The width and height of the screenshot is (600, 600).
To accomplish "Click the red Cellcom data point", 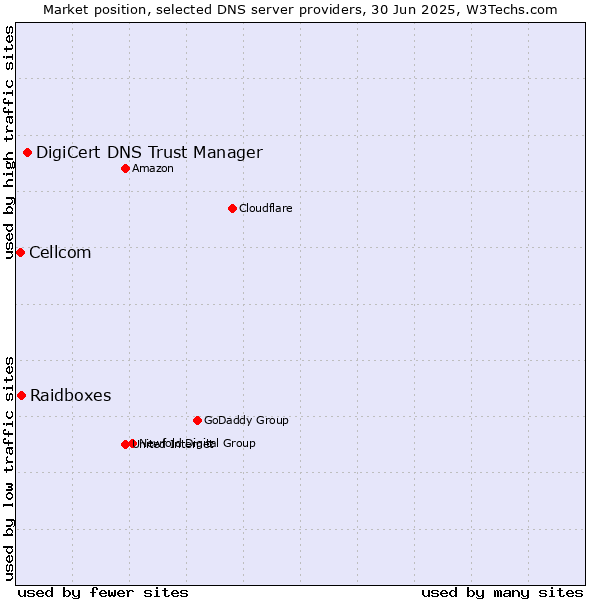I will pos(20,253).
